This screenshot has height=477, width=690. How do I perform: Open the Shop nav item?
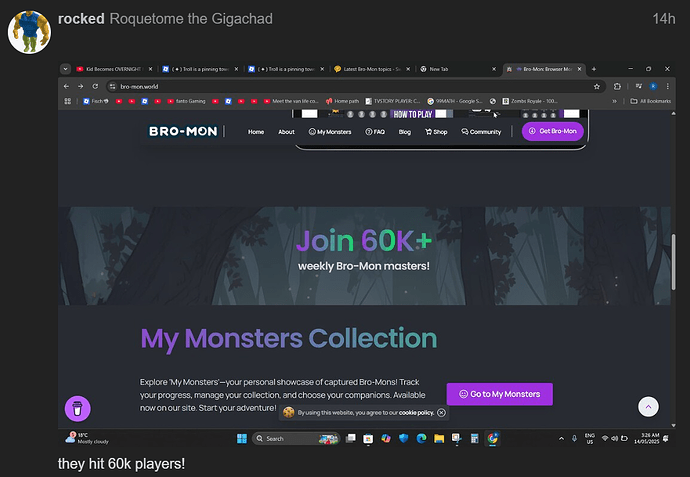(x=436, y=132)
